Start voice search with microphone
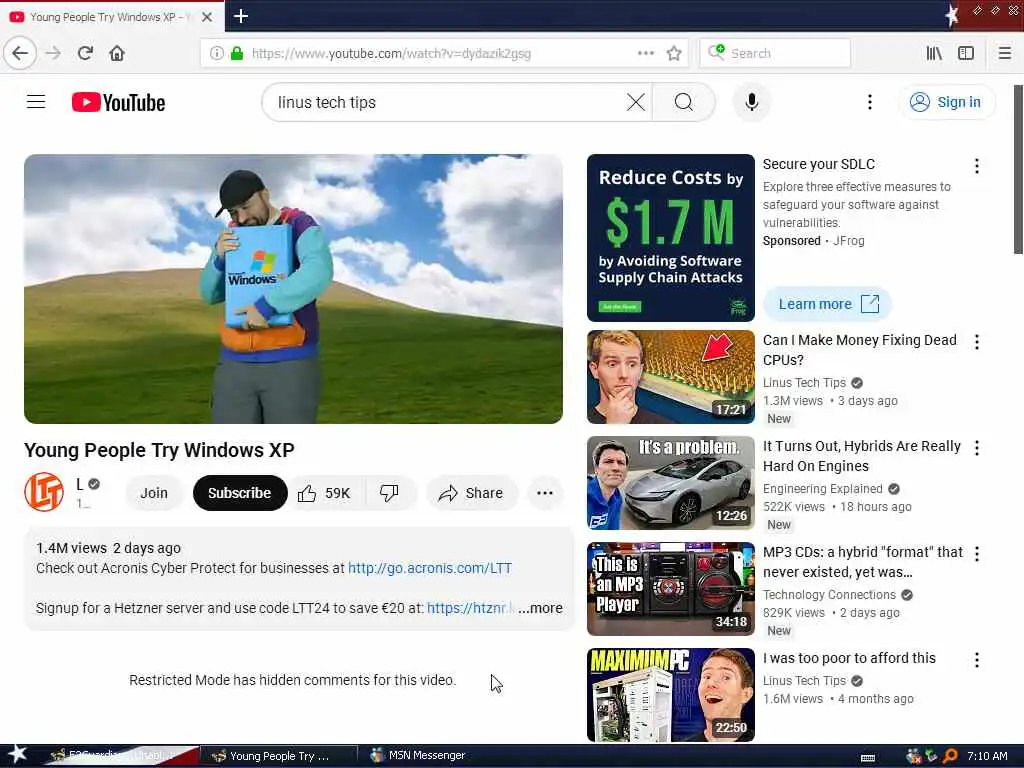Screen dimensions: 1024x768 (752, 102)
